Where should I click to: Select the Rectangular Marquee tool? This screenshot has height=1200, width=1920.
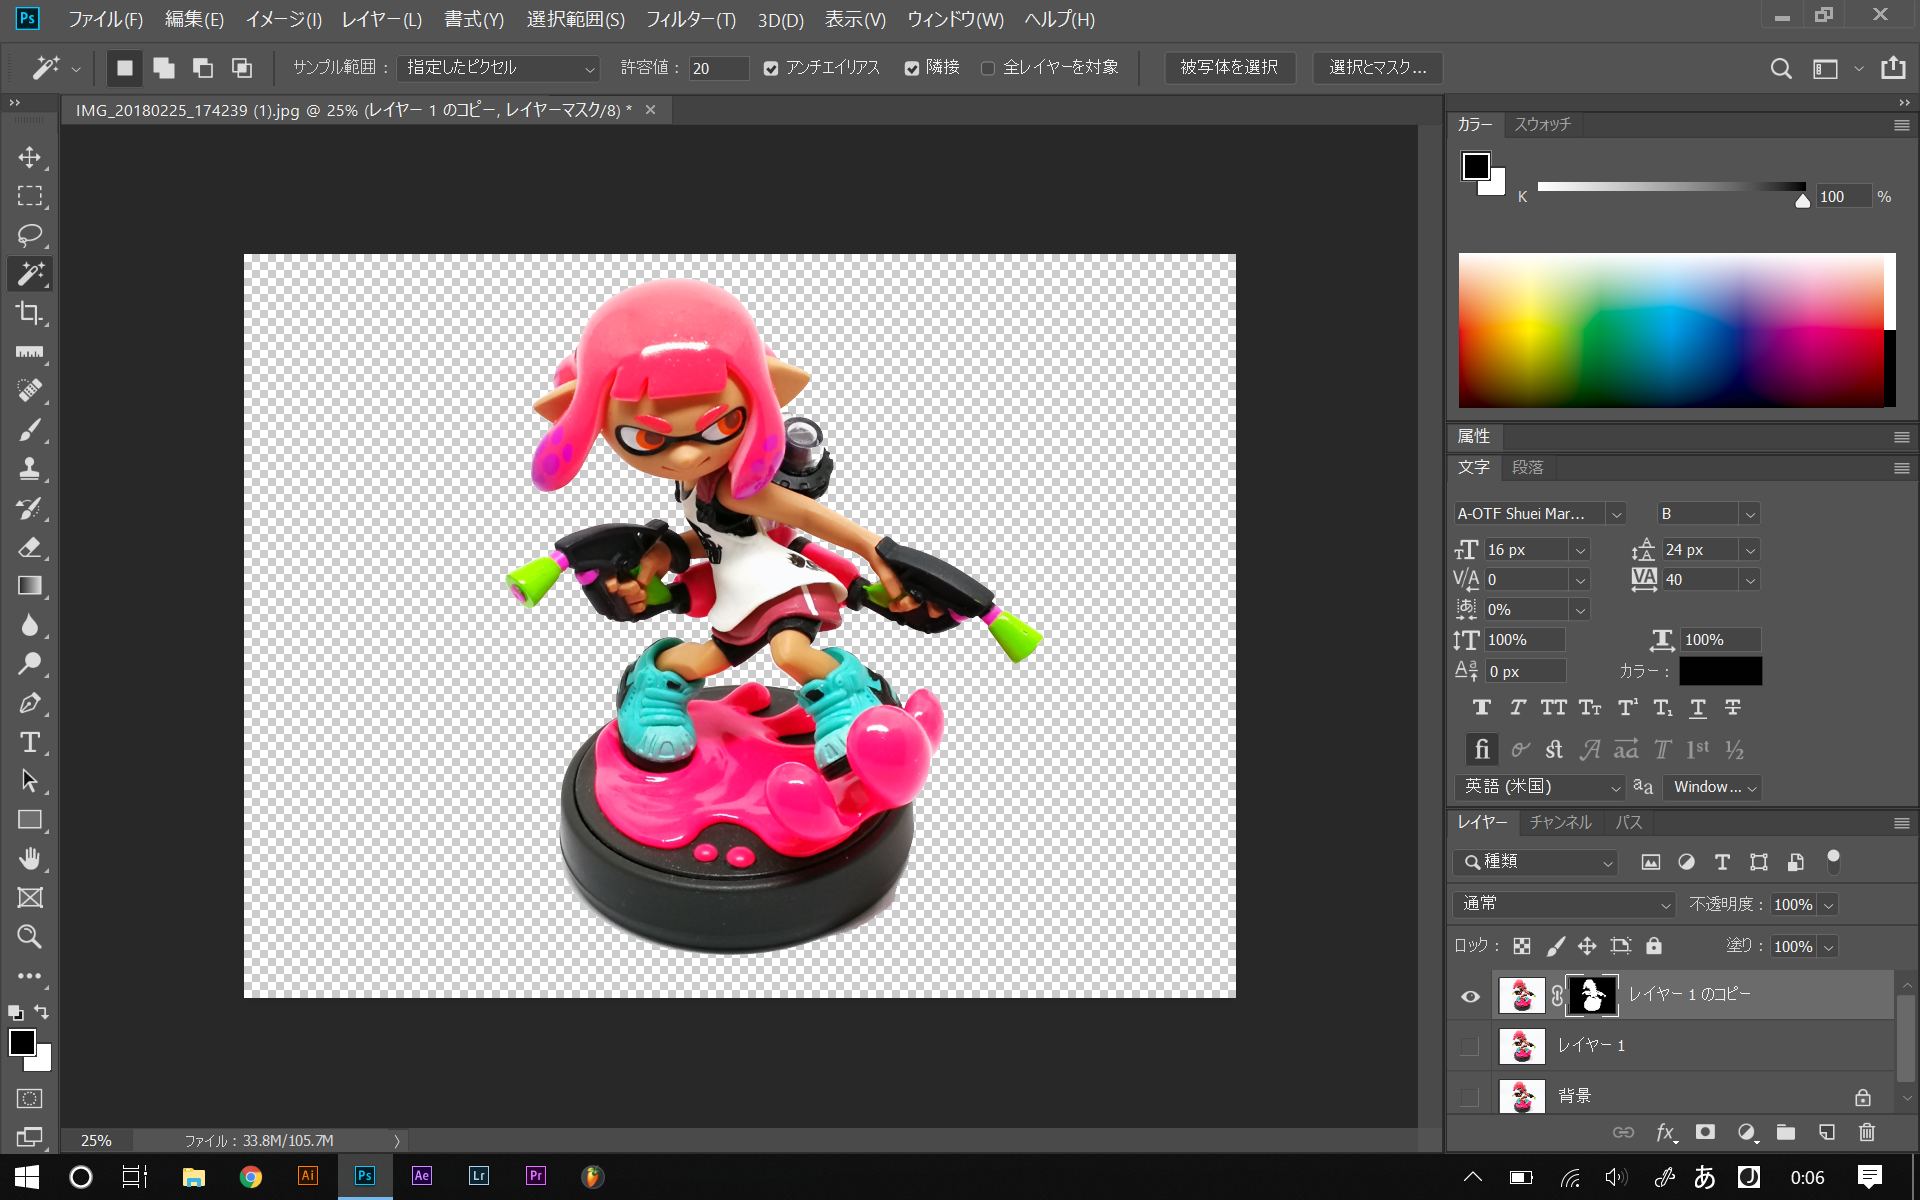[x=29, y=196]
